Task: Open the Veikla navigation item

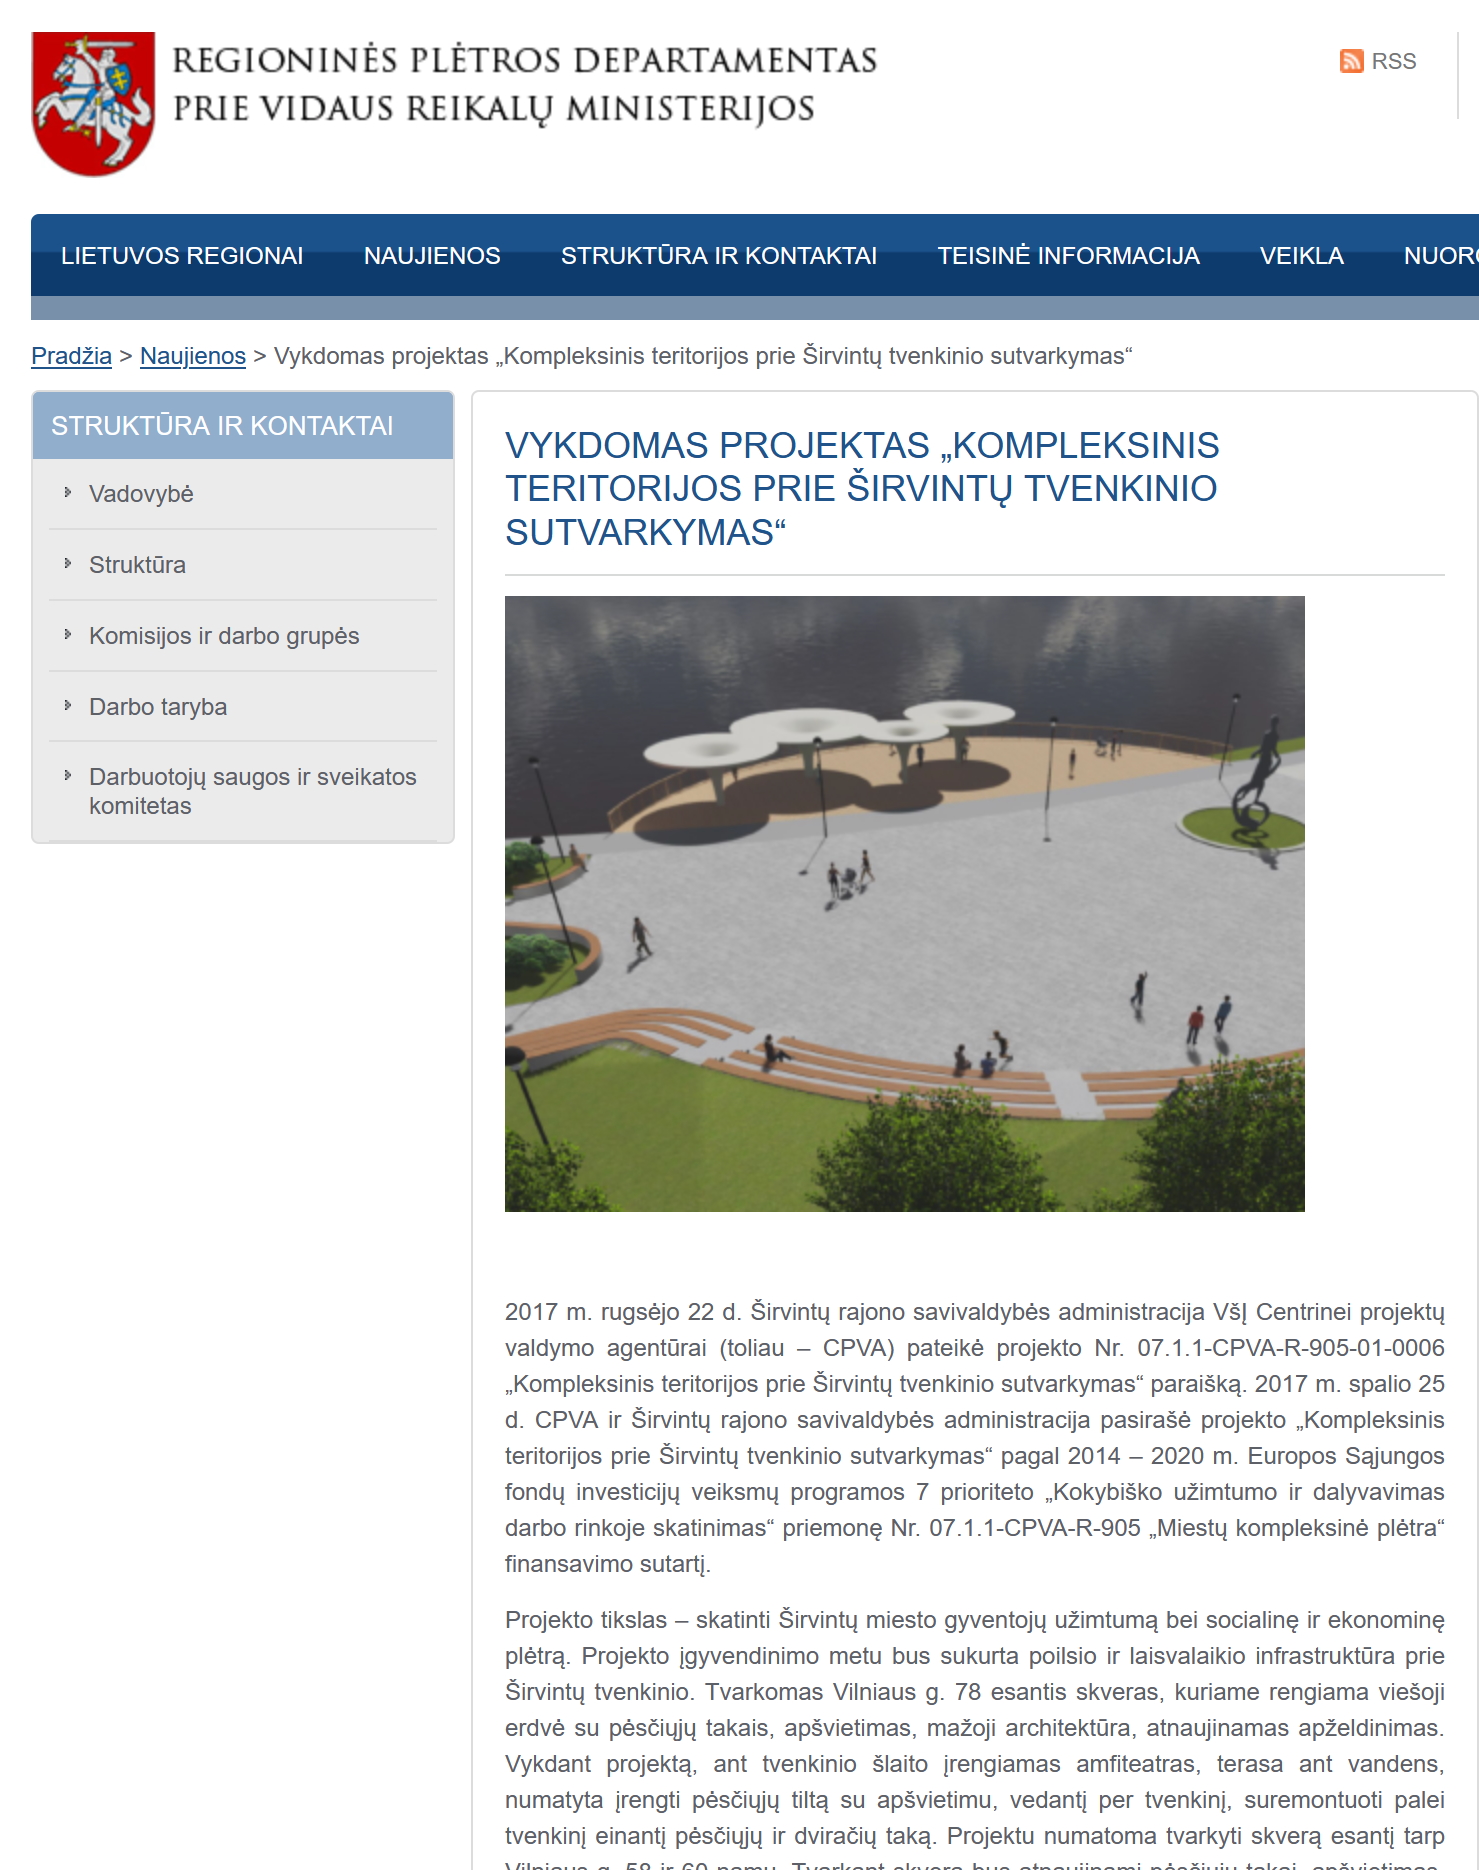Action: (x=1301, y=256)
